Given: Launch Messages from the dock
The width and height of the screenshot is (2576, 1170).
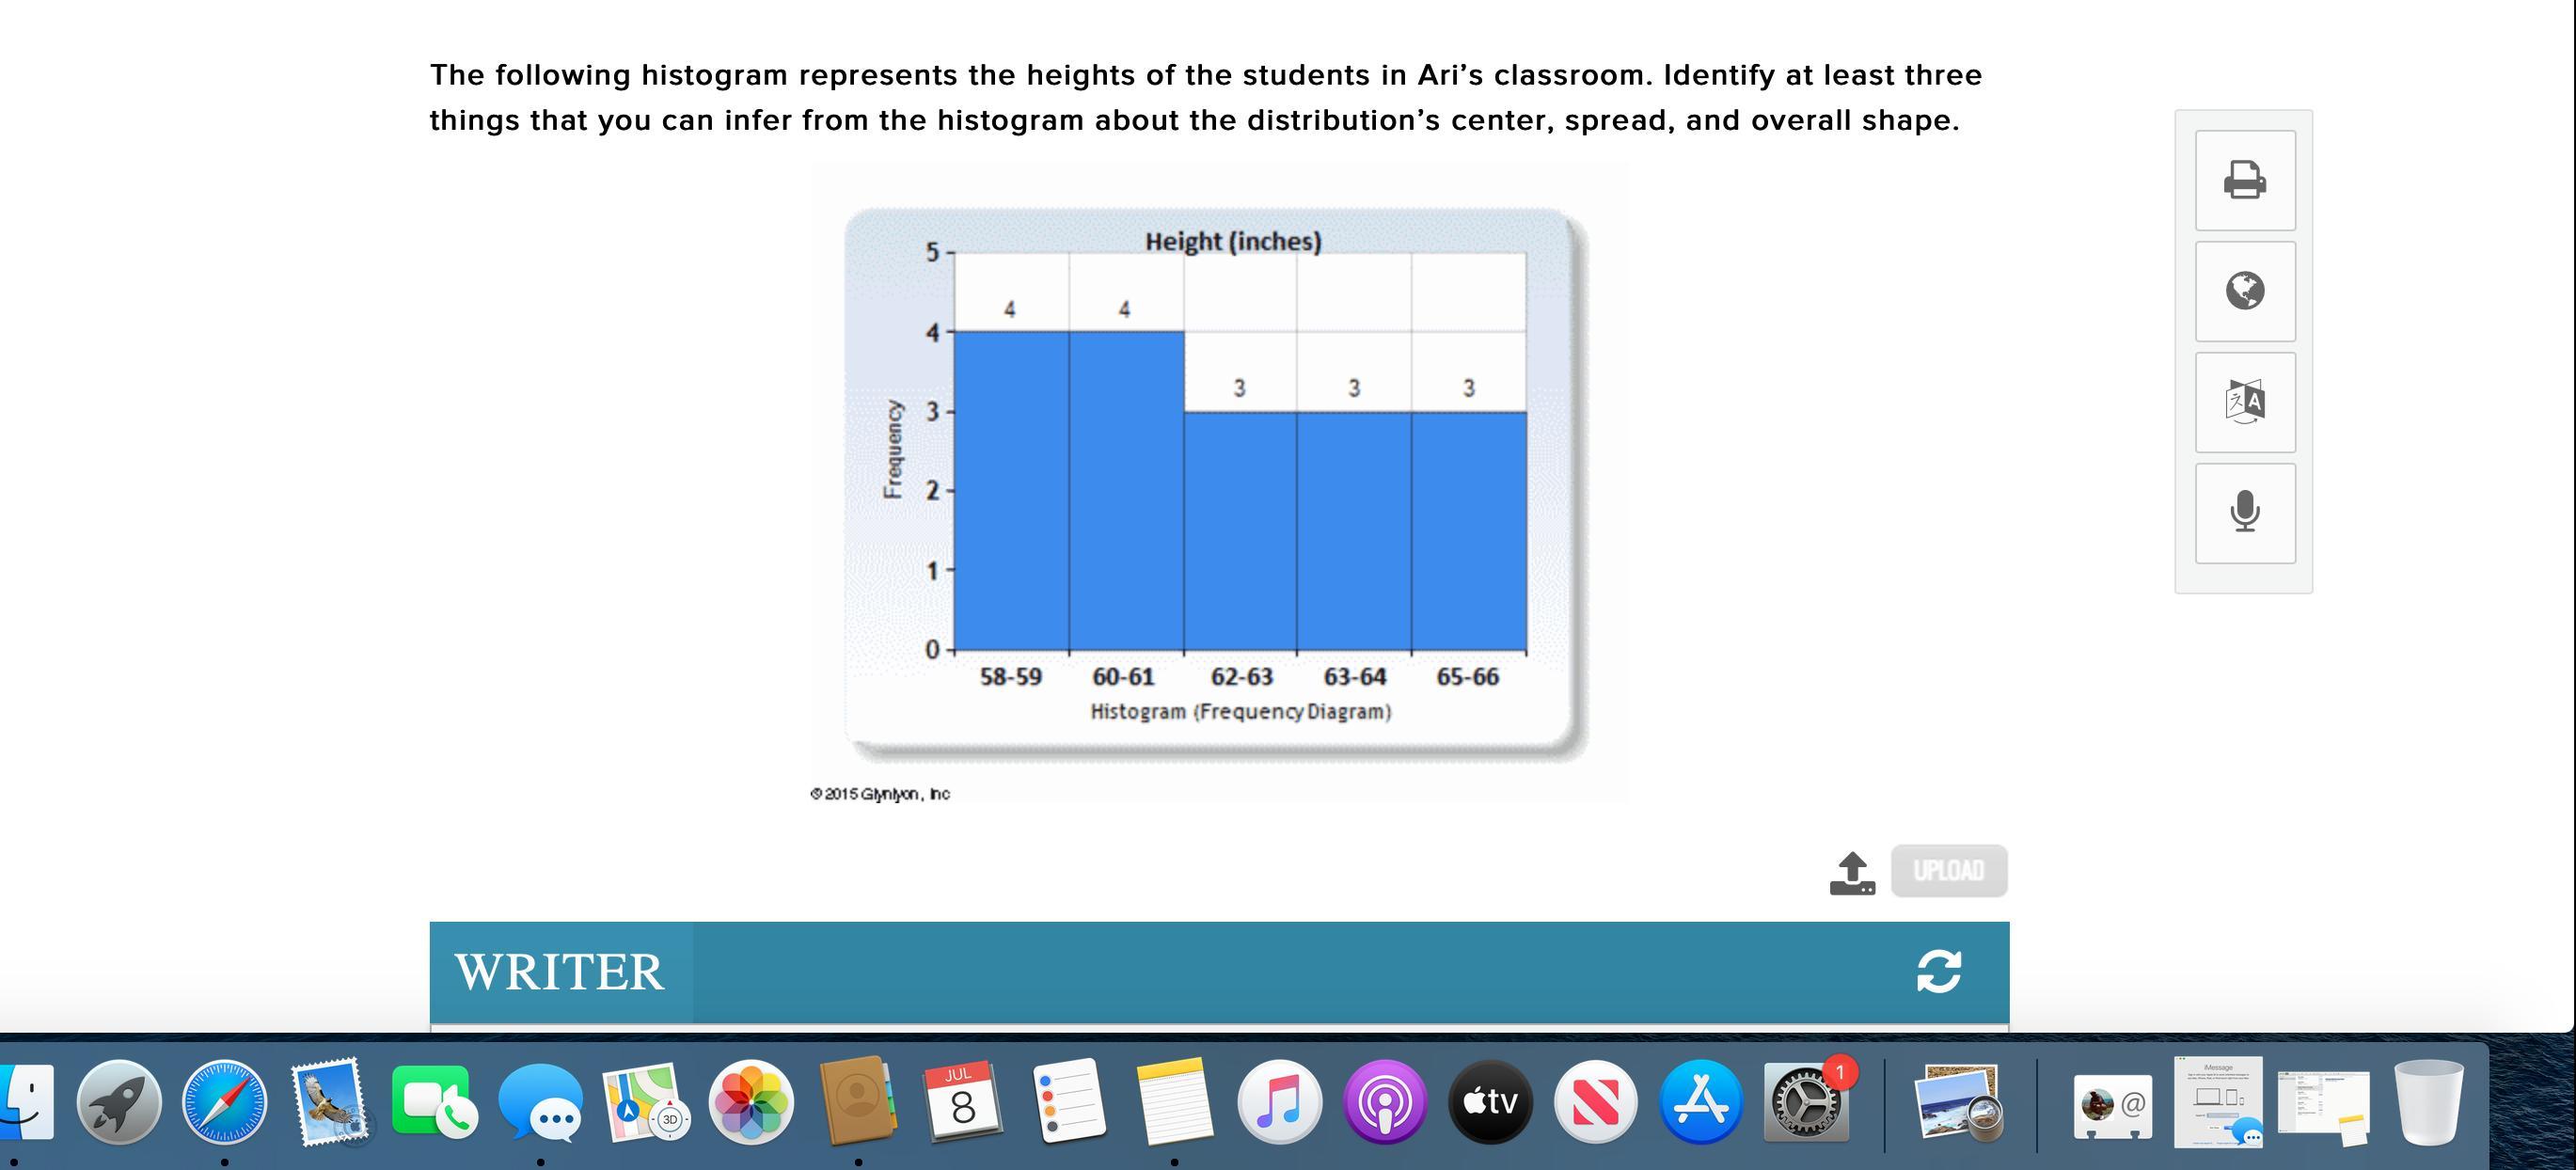Looking at the screenshot, I should pyautogui.click(x=541, y=1101).
